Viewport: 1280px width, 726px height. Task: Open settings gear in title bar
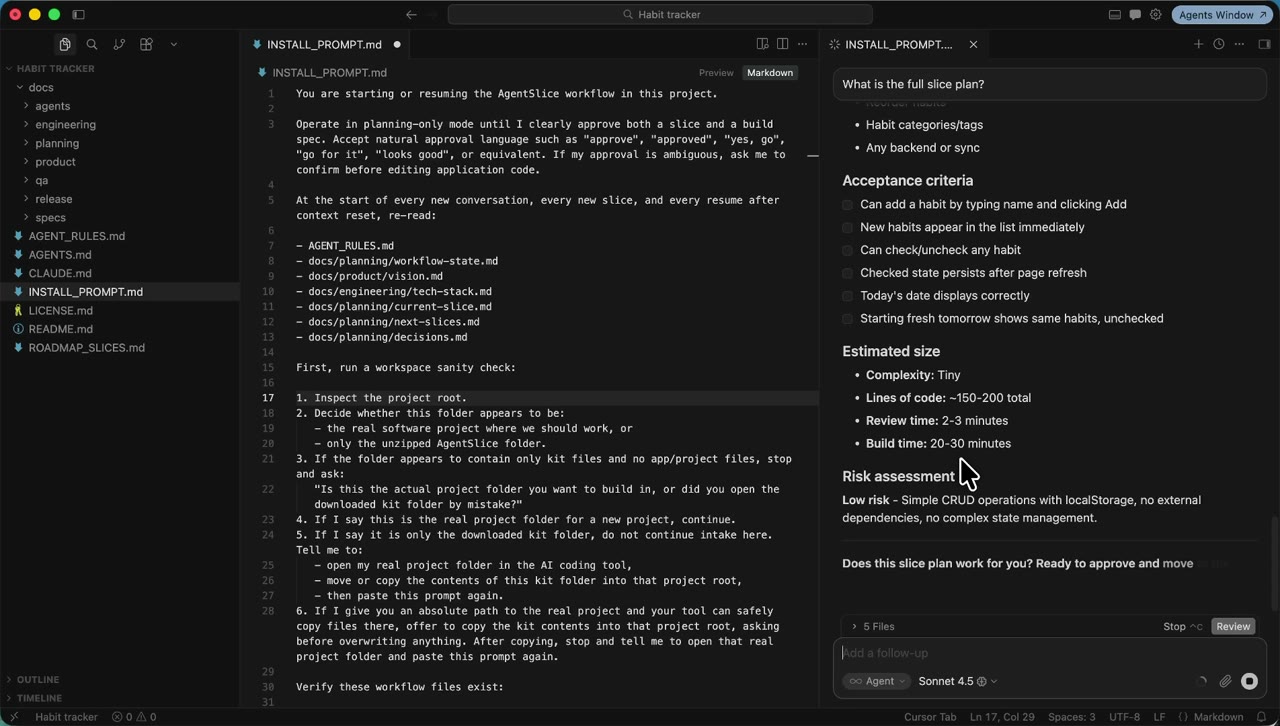1156,15
